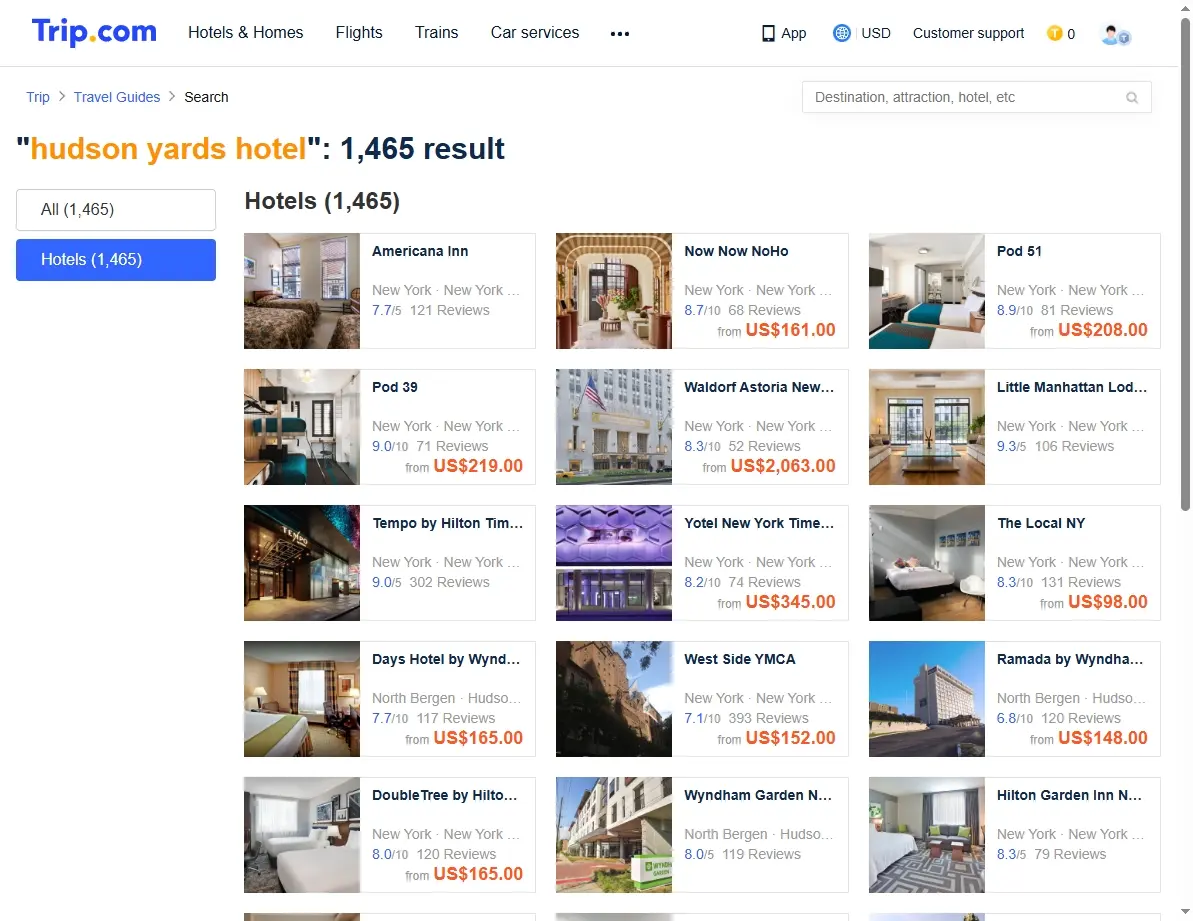Click the Now Now NoHo title
This screenshot has height=921, width=1193.
pyautogui.click(x=736, y=251)
